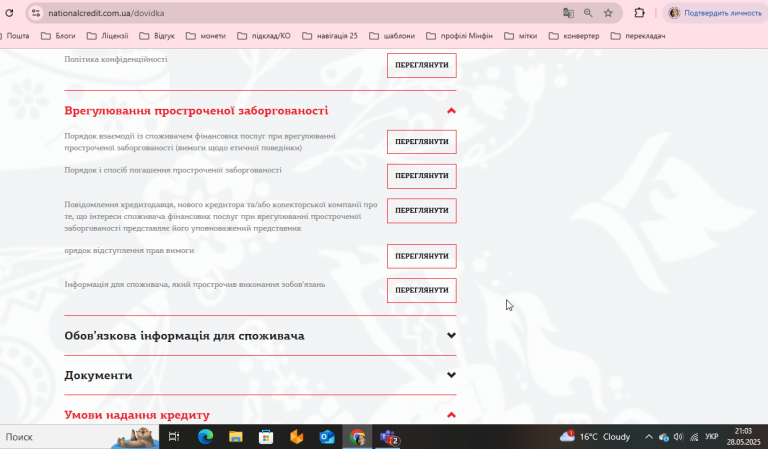This screenshot has width=768, height=449.
Task: Open the Ліцензії bookmarks folder
Action: 108,36
